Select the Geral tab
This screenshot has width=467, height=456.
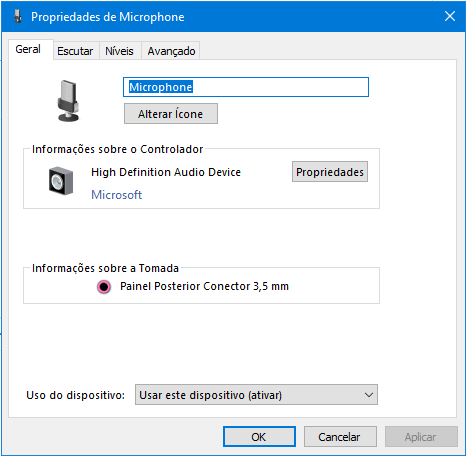(28, 49)
